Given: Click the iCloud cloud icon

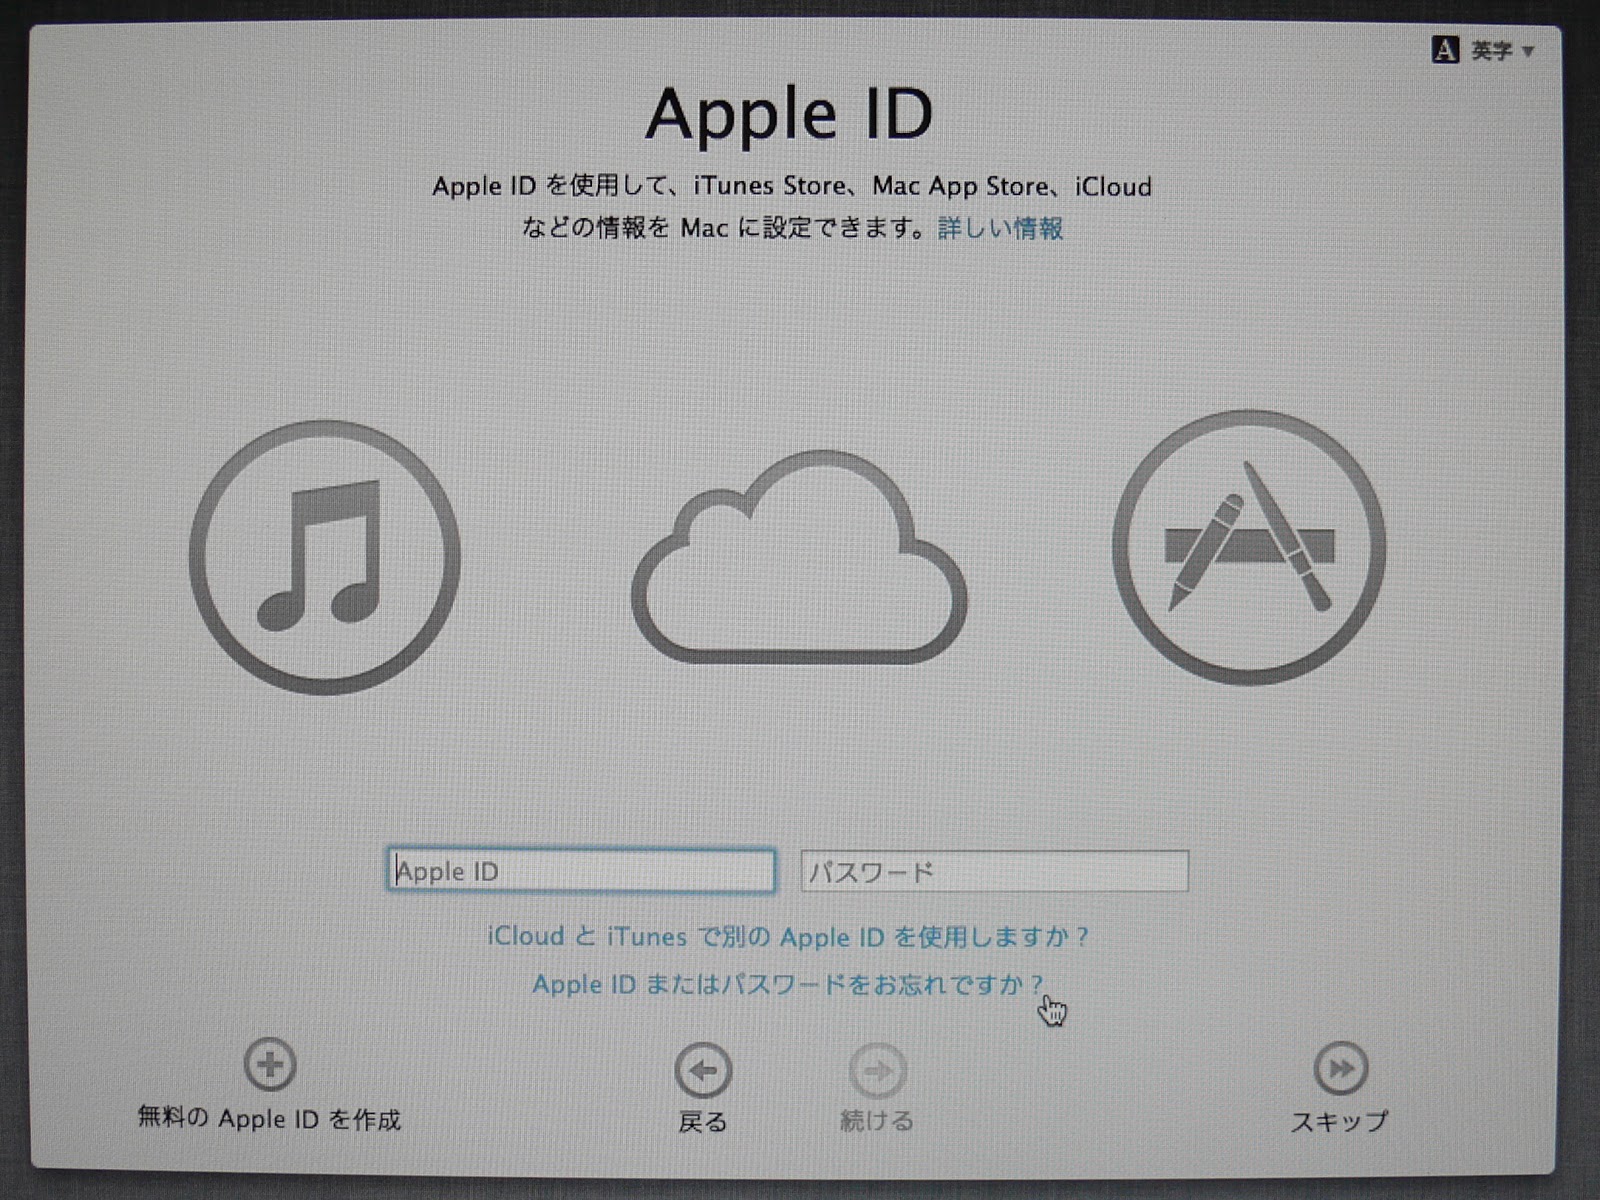Looking at the screenshot, I should [x=799, y=557].
